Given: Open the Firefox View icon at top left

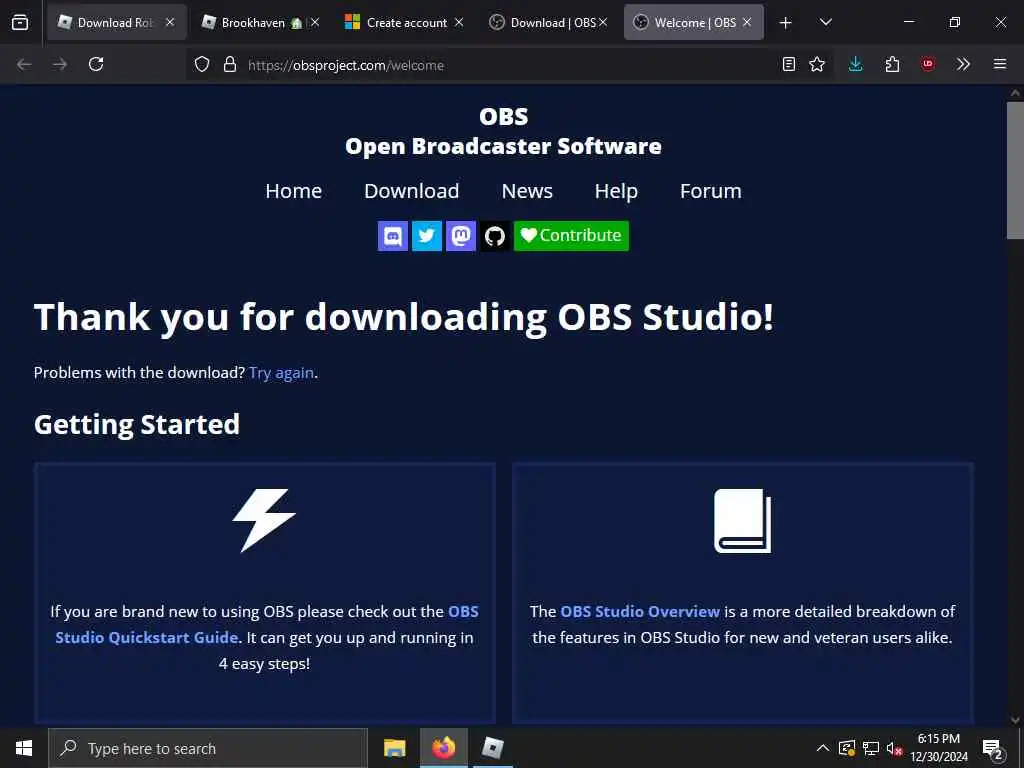Looking at the screenshot, I should [20, 22].
